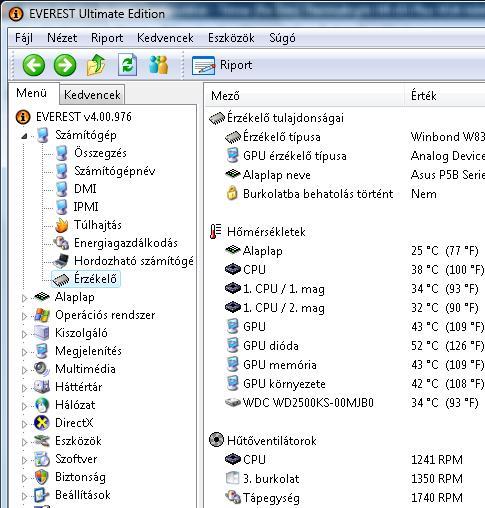This screenshot has height=508, width=485.
Task: Click the Háttértár storage icon
Action: pyautogui.click(x=42, y=387)
